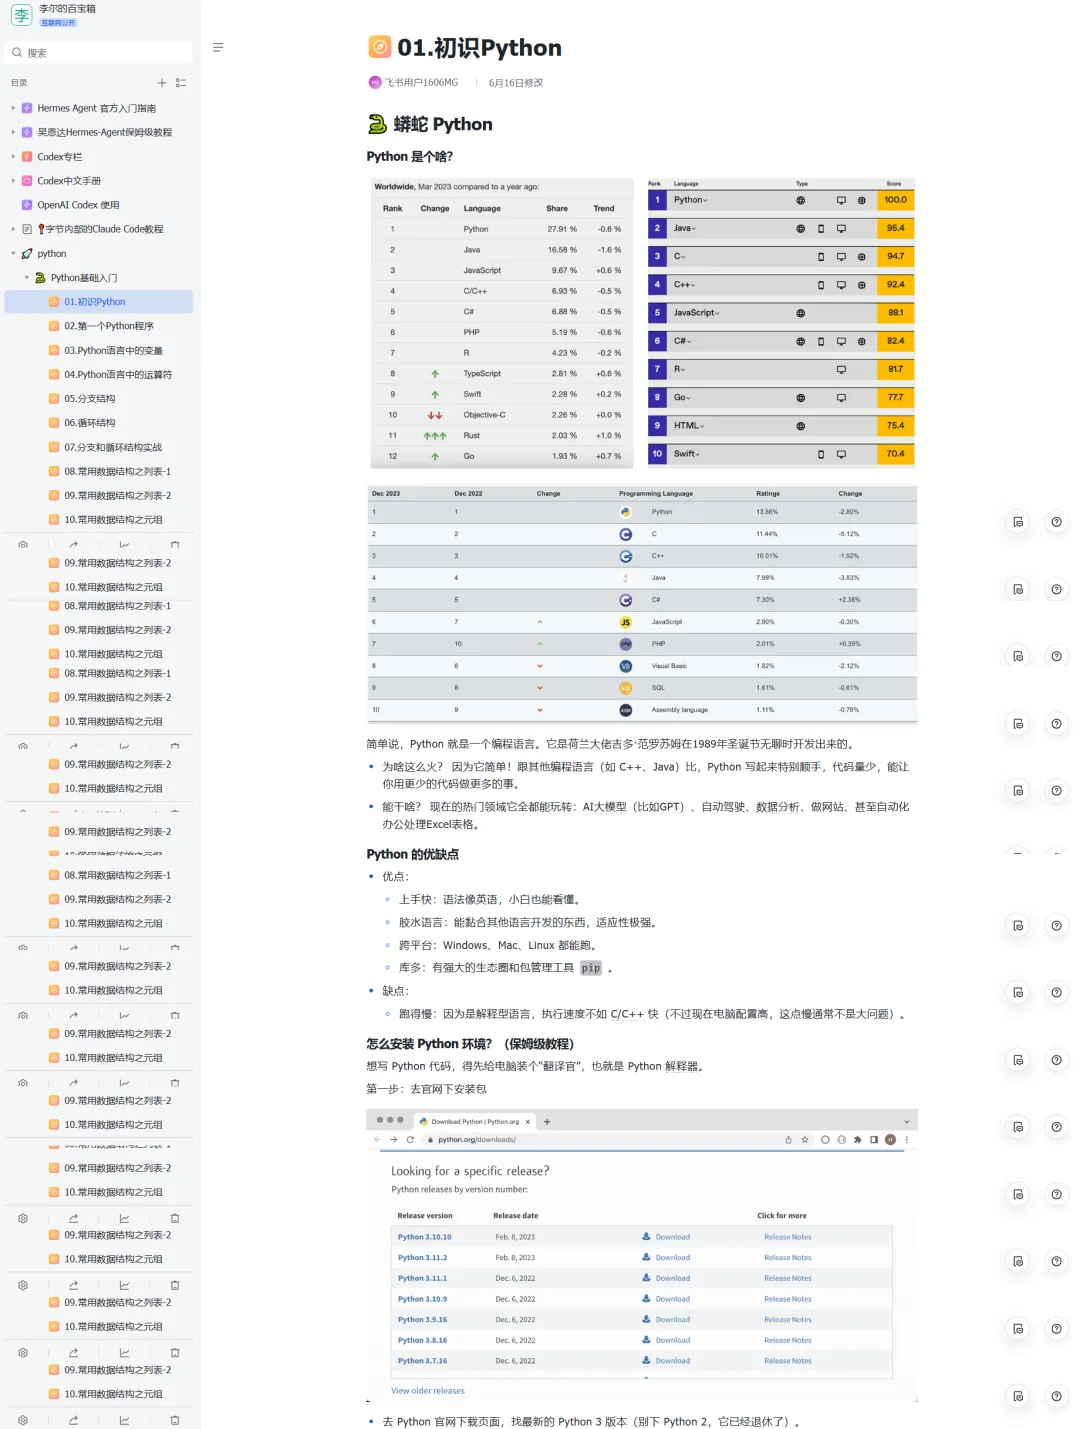Click the snake emoji before 蟒蛇 Python

[377, 124]
